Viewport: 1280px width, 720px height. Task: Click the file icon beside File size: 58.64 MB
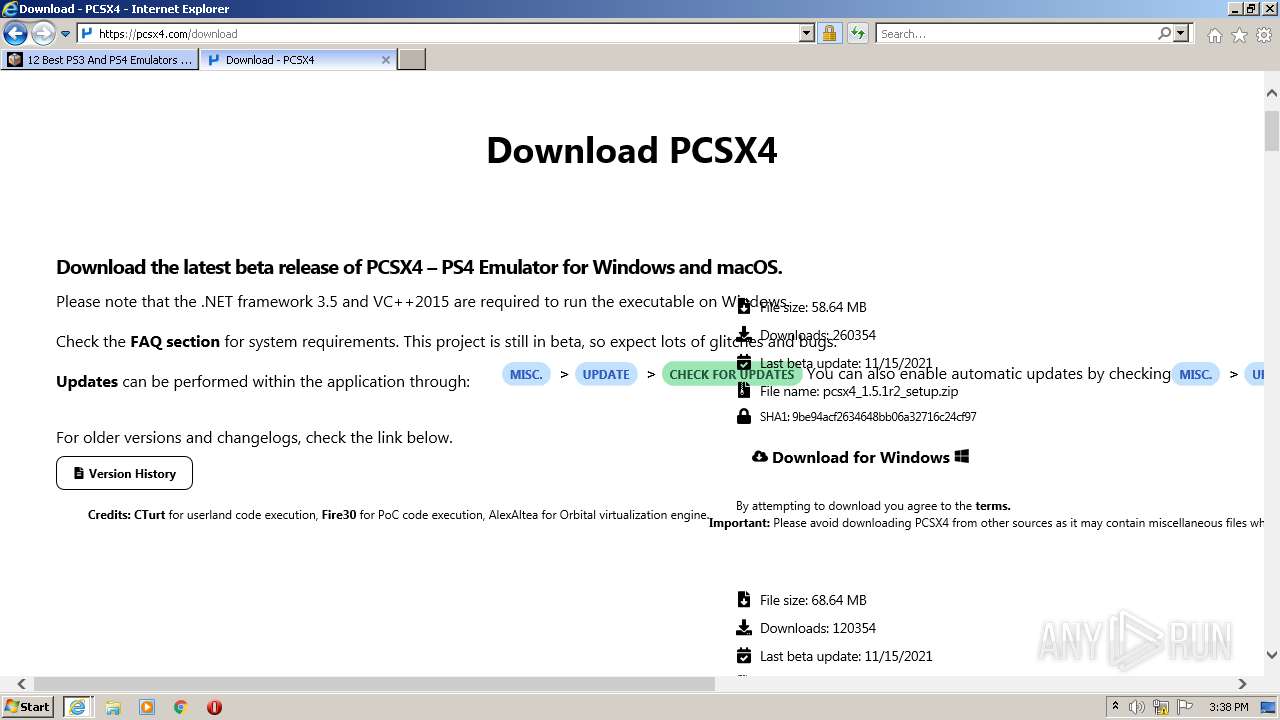743,307
